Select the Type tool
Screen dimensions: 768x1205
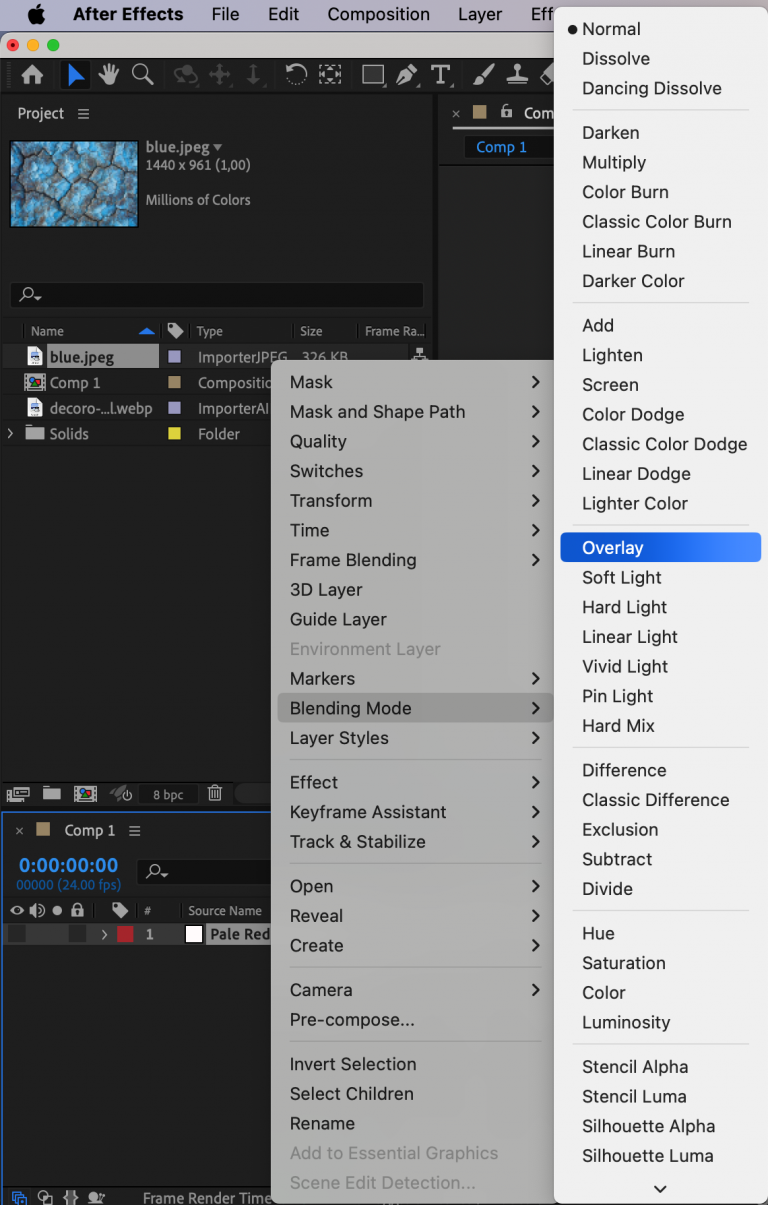441,74
